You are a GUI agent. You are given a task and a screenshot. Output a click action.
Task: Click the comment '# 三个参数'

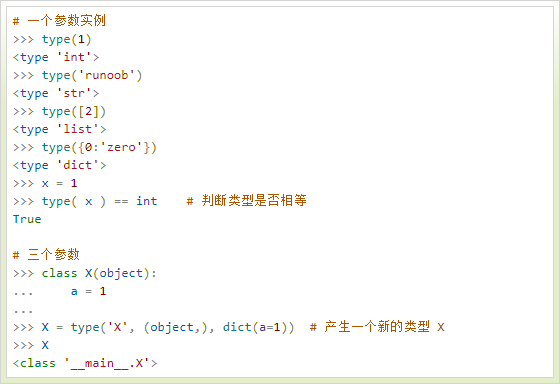coord(46,254)
